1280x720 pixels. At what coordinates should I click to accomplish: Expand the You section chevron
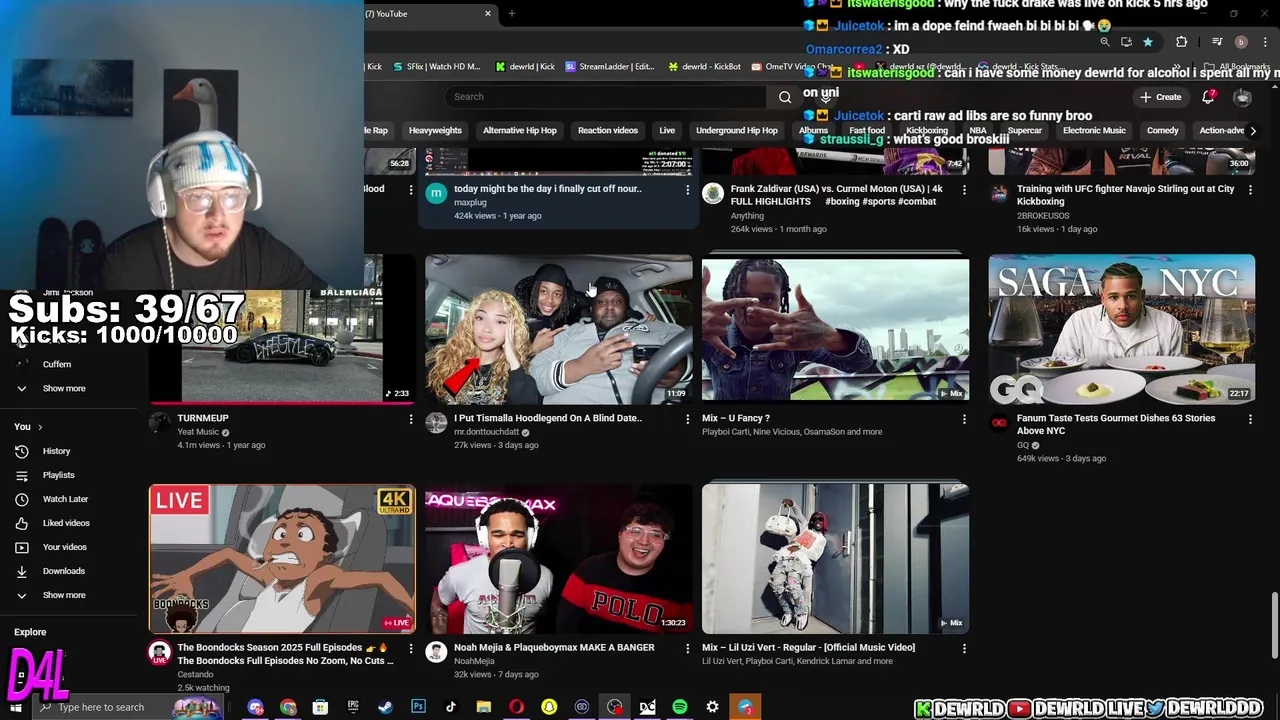click(x=40, y=427)
